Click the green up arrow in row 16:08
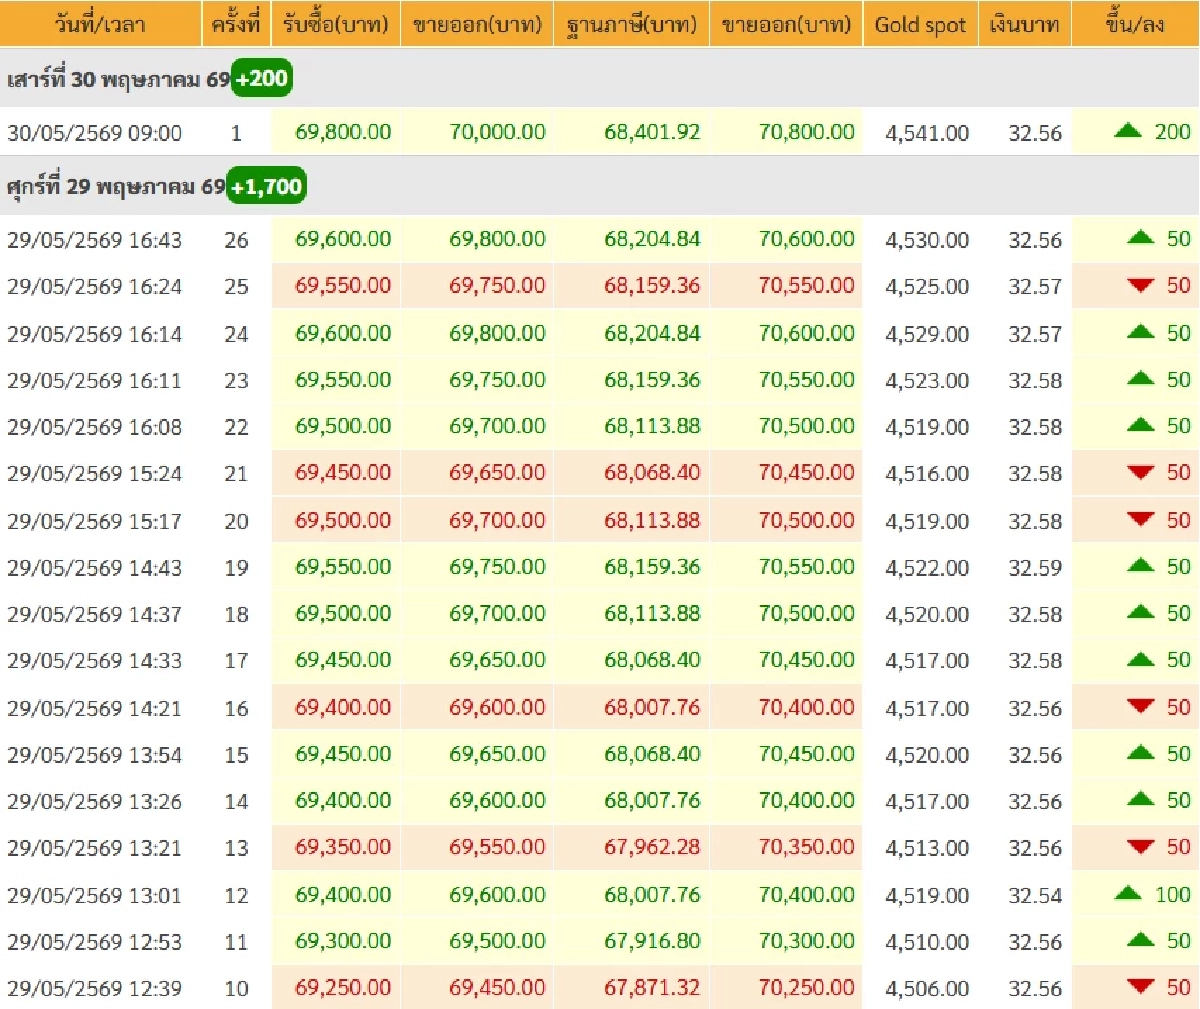 (x=1140, y=425)
